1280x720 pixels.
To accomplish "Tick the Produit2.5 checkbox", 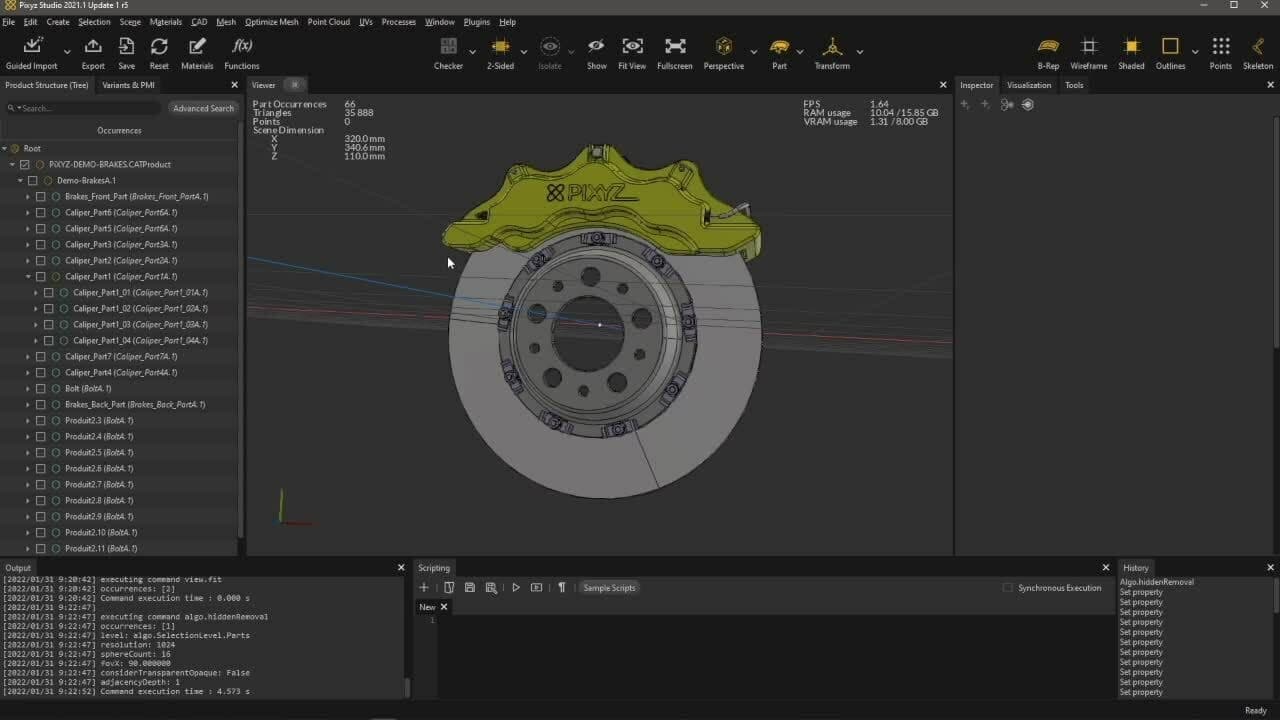I will tap(41, 452).
